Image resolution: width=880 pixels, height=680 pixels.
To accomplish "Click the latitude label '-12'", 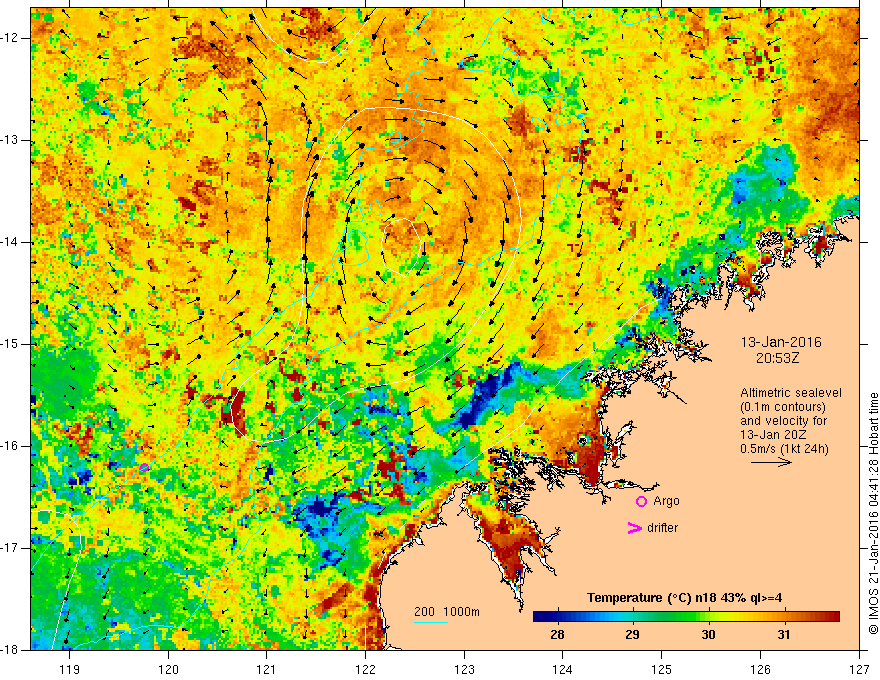I will click(x=12, y=38).
